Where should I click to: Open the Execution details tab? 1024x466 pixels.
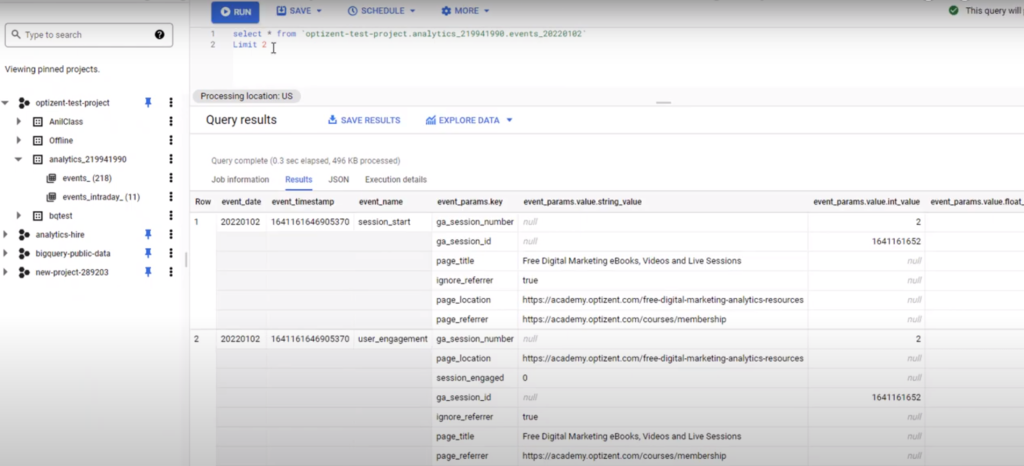[396, 180]
